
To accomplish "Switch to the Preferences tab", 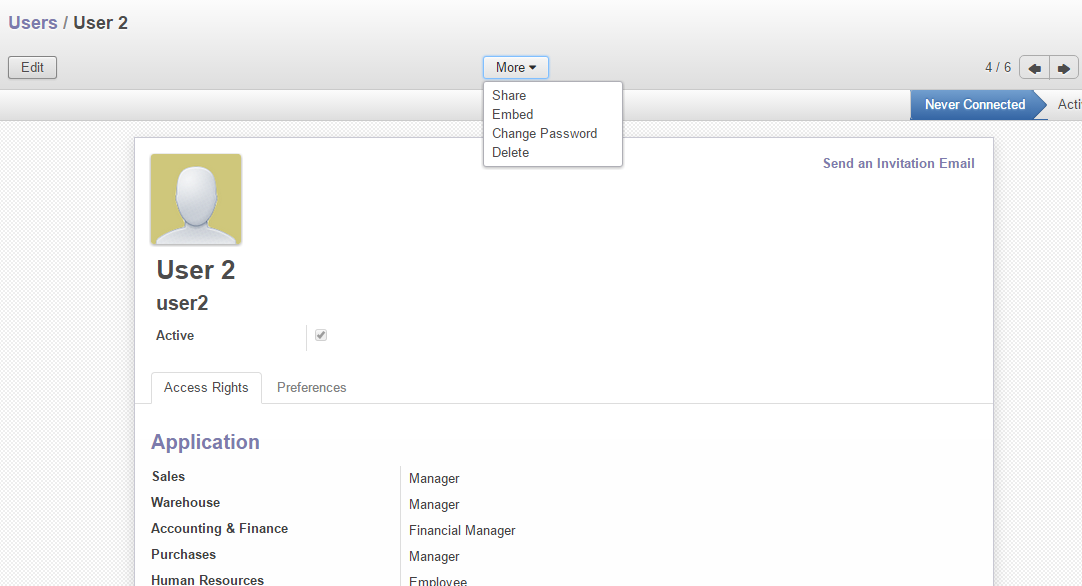I will (x=311, y=387).
